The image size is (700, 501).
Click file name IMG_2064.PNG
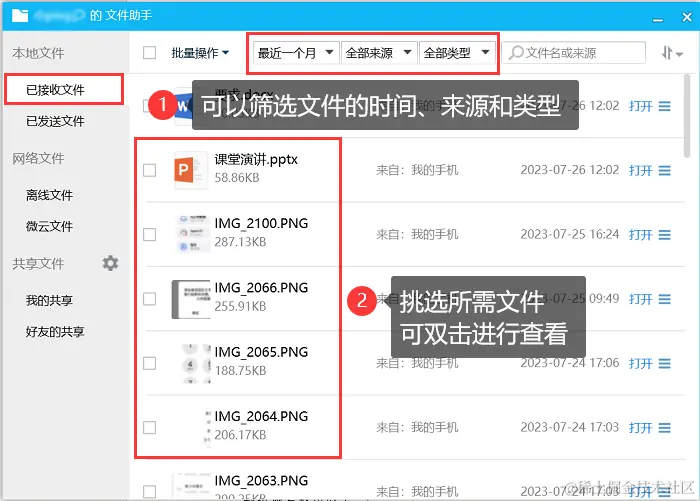coord(261,416)
